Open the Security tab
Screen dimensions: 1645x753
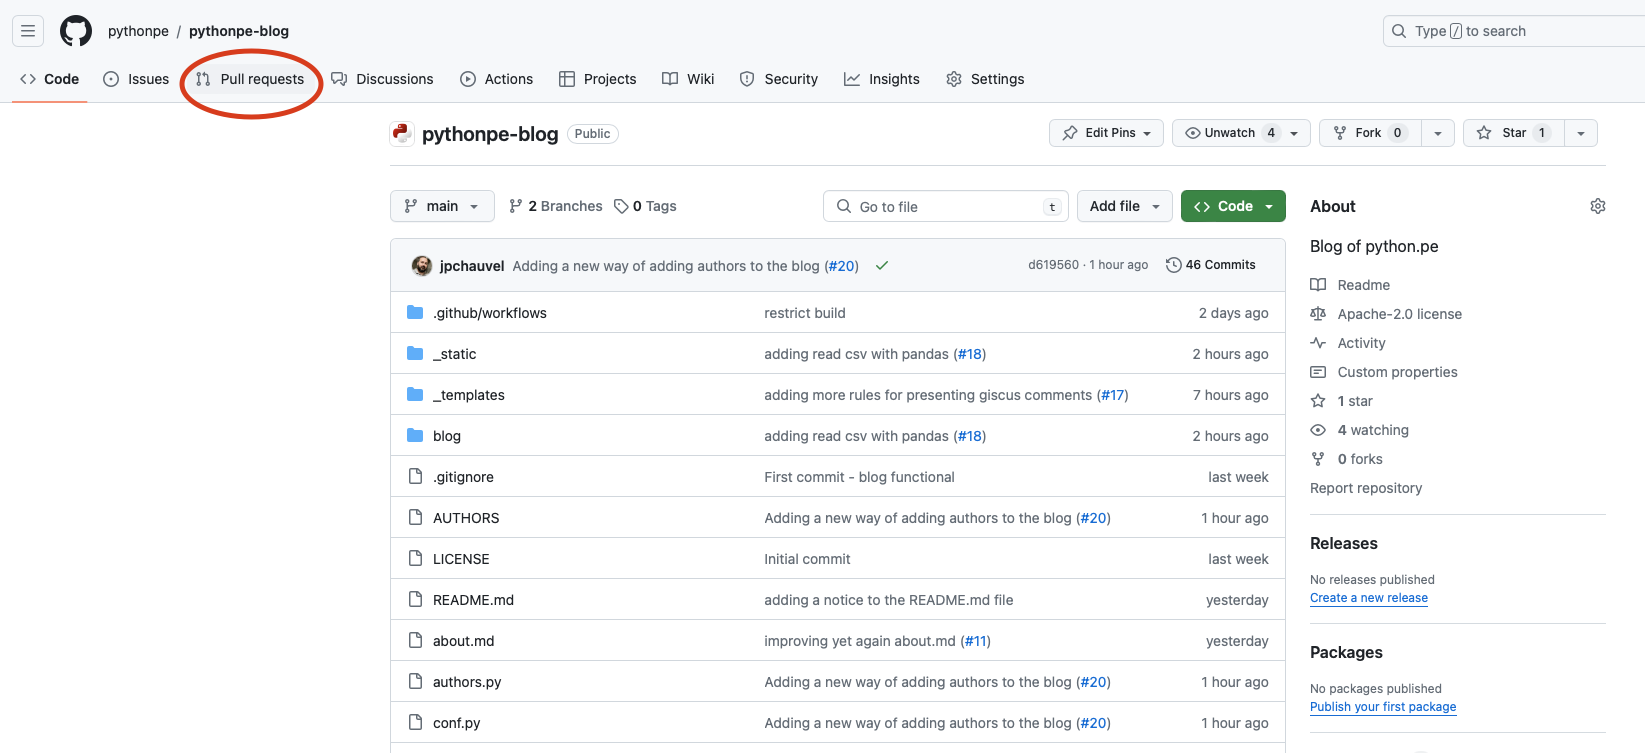click(x=778, y=79)
